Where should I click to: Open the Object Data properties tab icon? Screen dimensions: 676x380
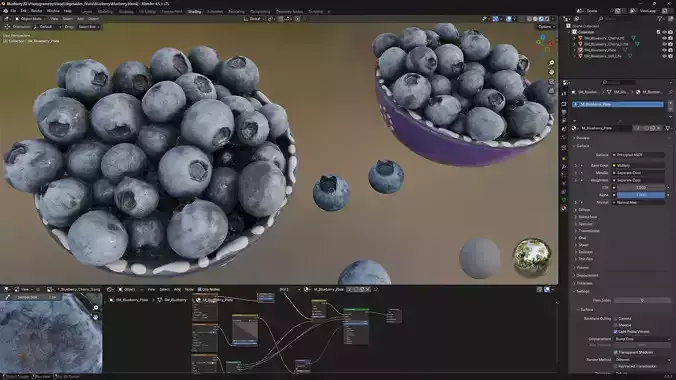coord(564,200)
